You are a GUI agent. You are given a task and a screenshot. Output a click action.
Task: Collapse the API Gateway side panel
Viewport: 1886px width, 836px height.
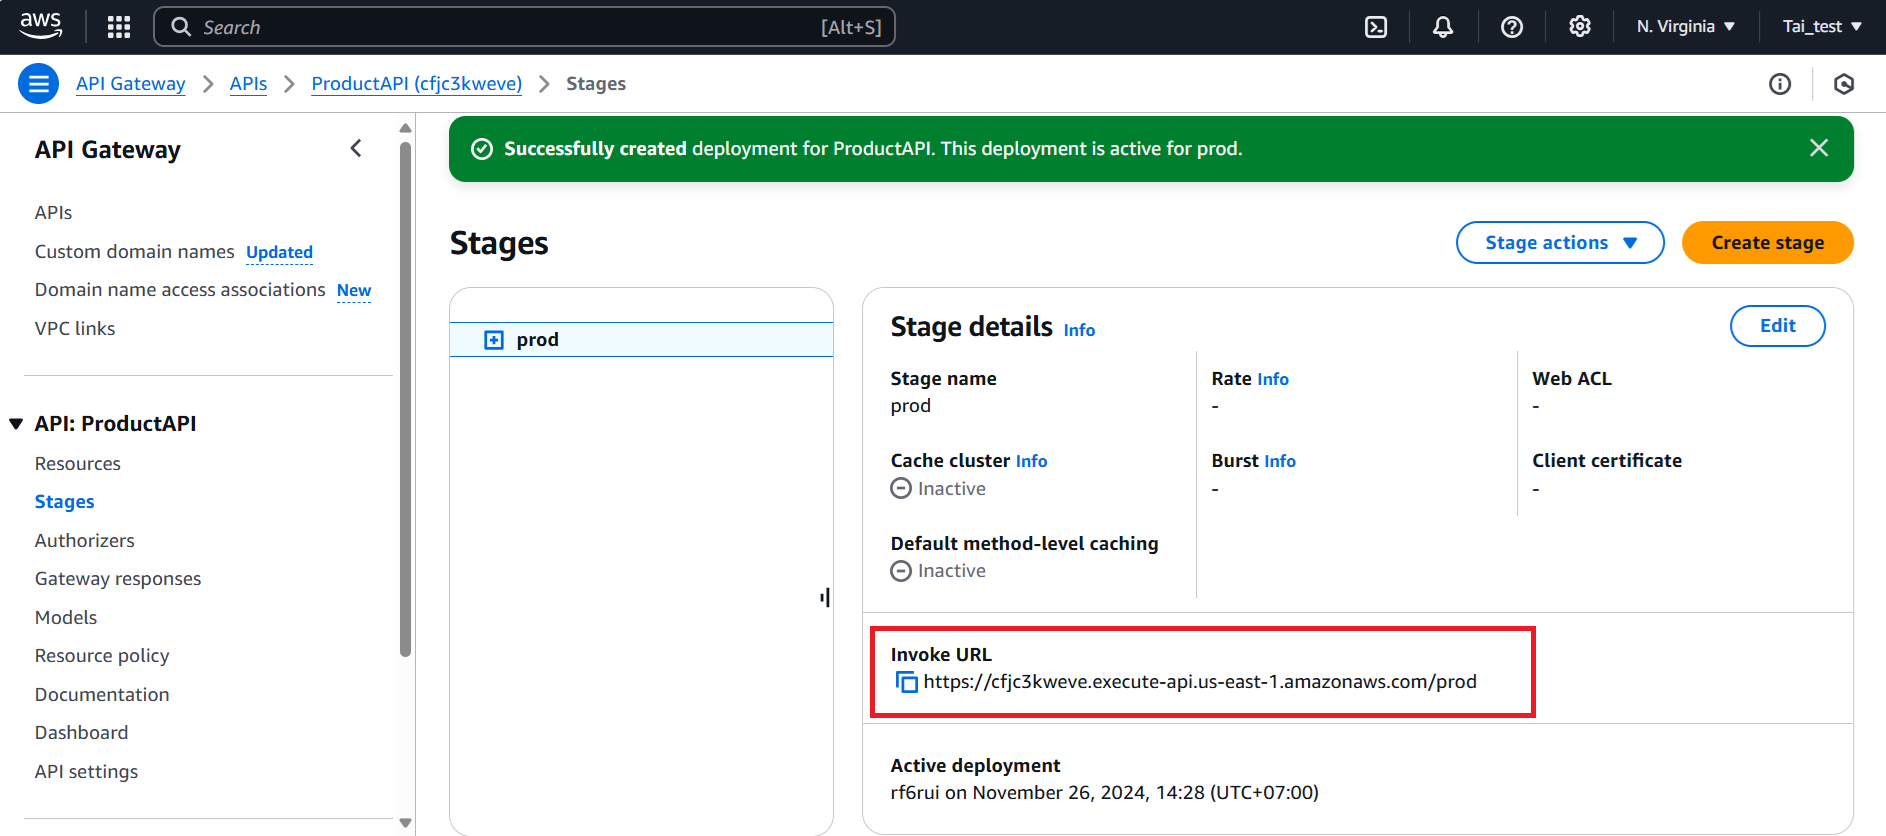click(356, 149)
